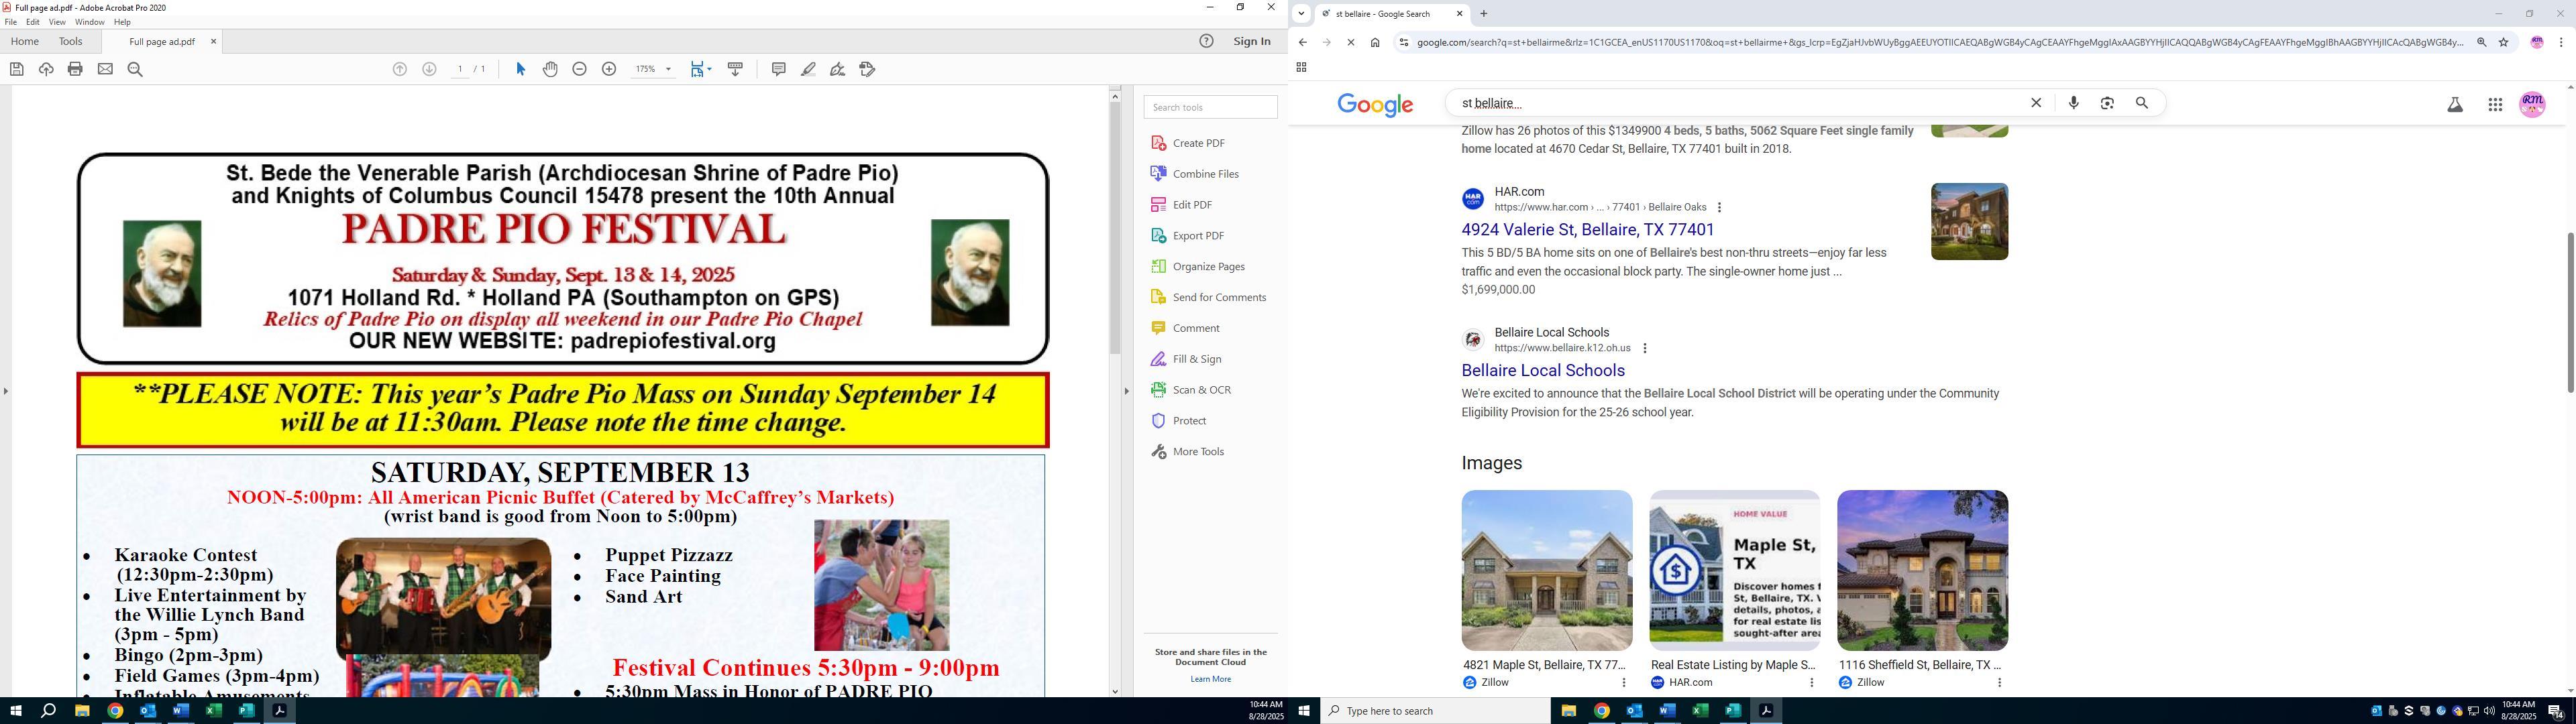This screenshot has height=724, width=2576.
Task: Click the zoom in plus icon
Action: click(609, 69)
